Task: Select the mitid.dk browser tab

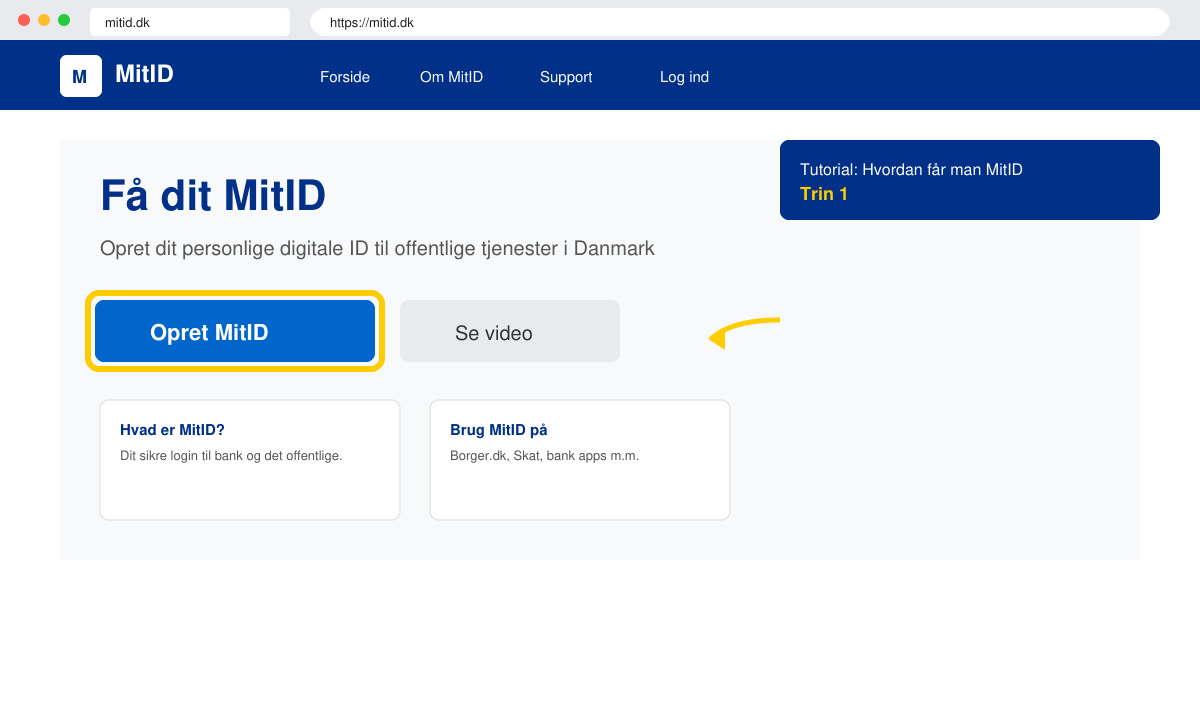Action: click(x=190, y=22)
